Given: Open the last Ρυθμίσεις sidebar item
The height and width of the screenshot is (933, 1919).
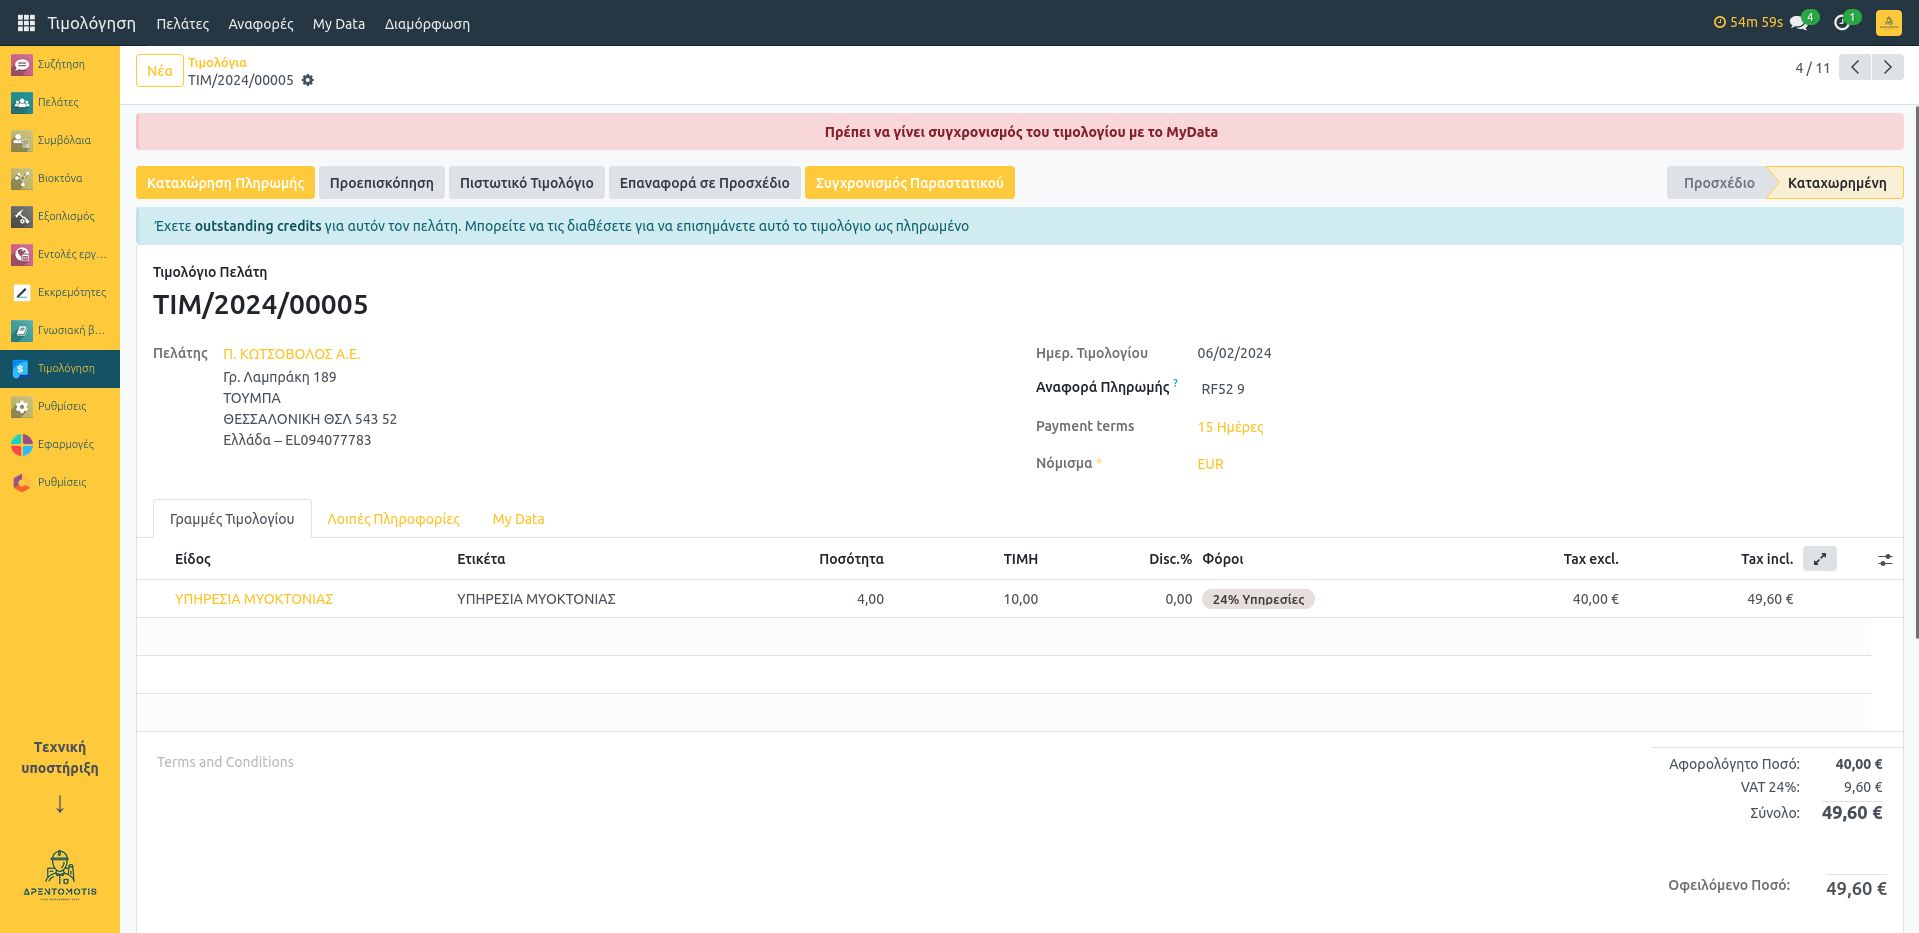Looking at the screenshot, I should click(x=60, y=482).
